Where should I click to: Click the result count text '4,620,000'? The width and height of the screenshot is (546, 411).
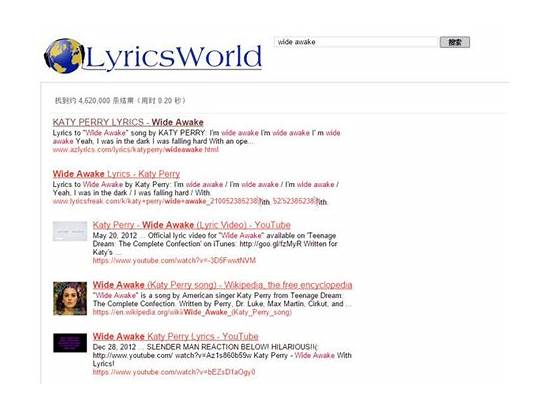click(94, 101)
